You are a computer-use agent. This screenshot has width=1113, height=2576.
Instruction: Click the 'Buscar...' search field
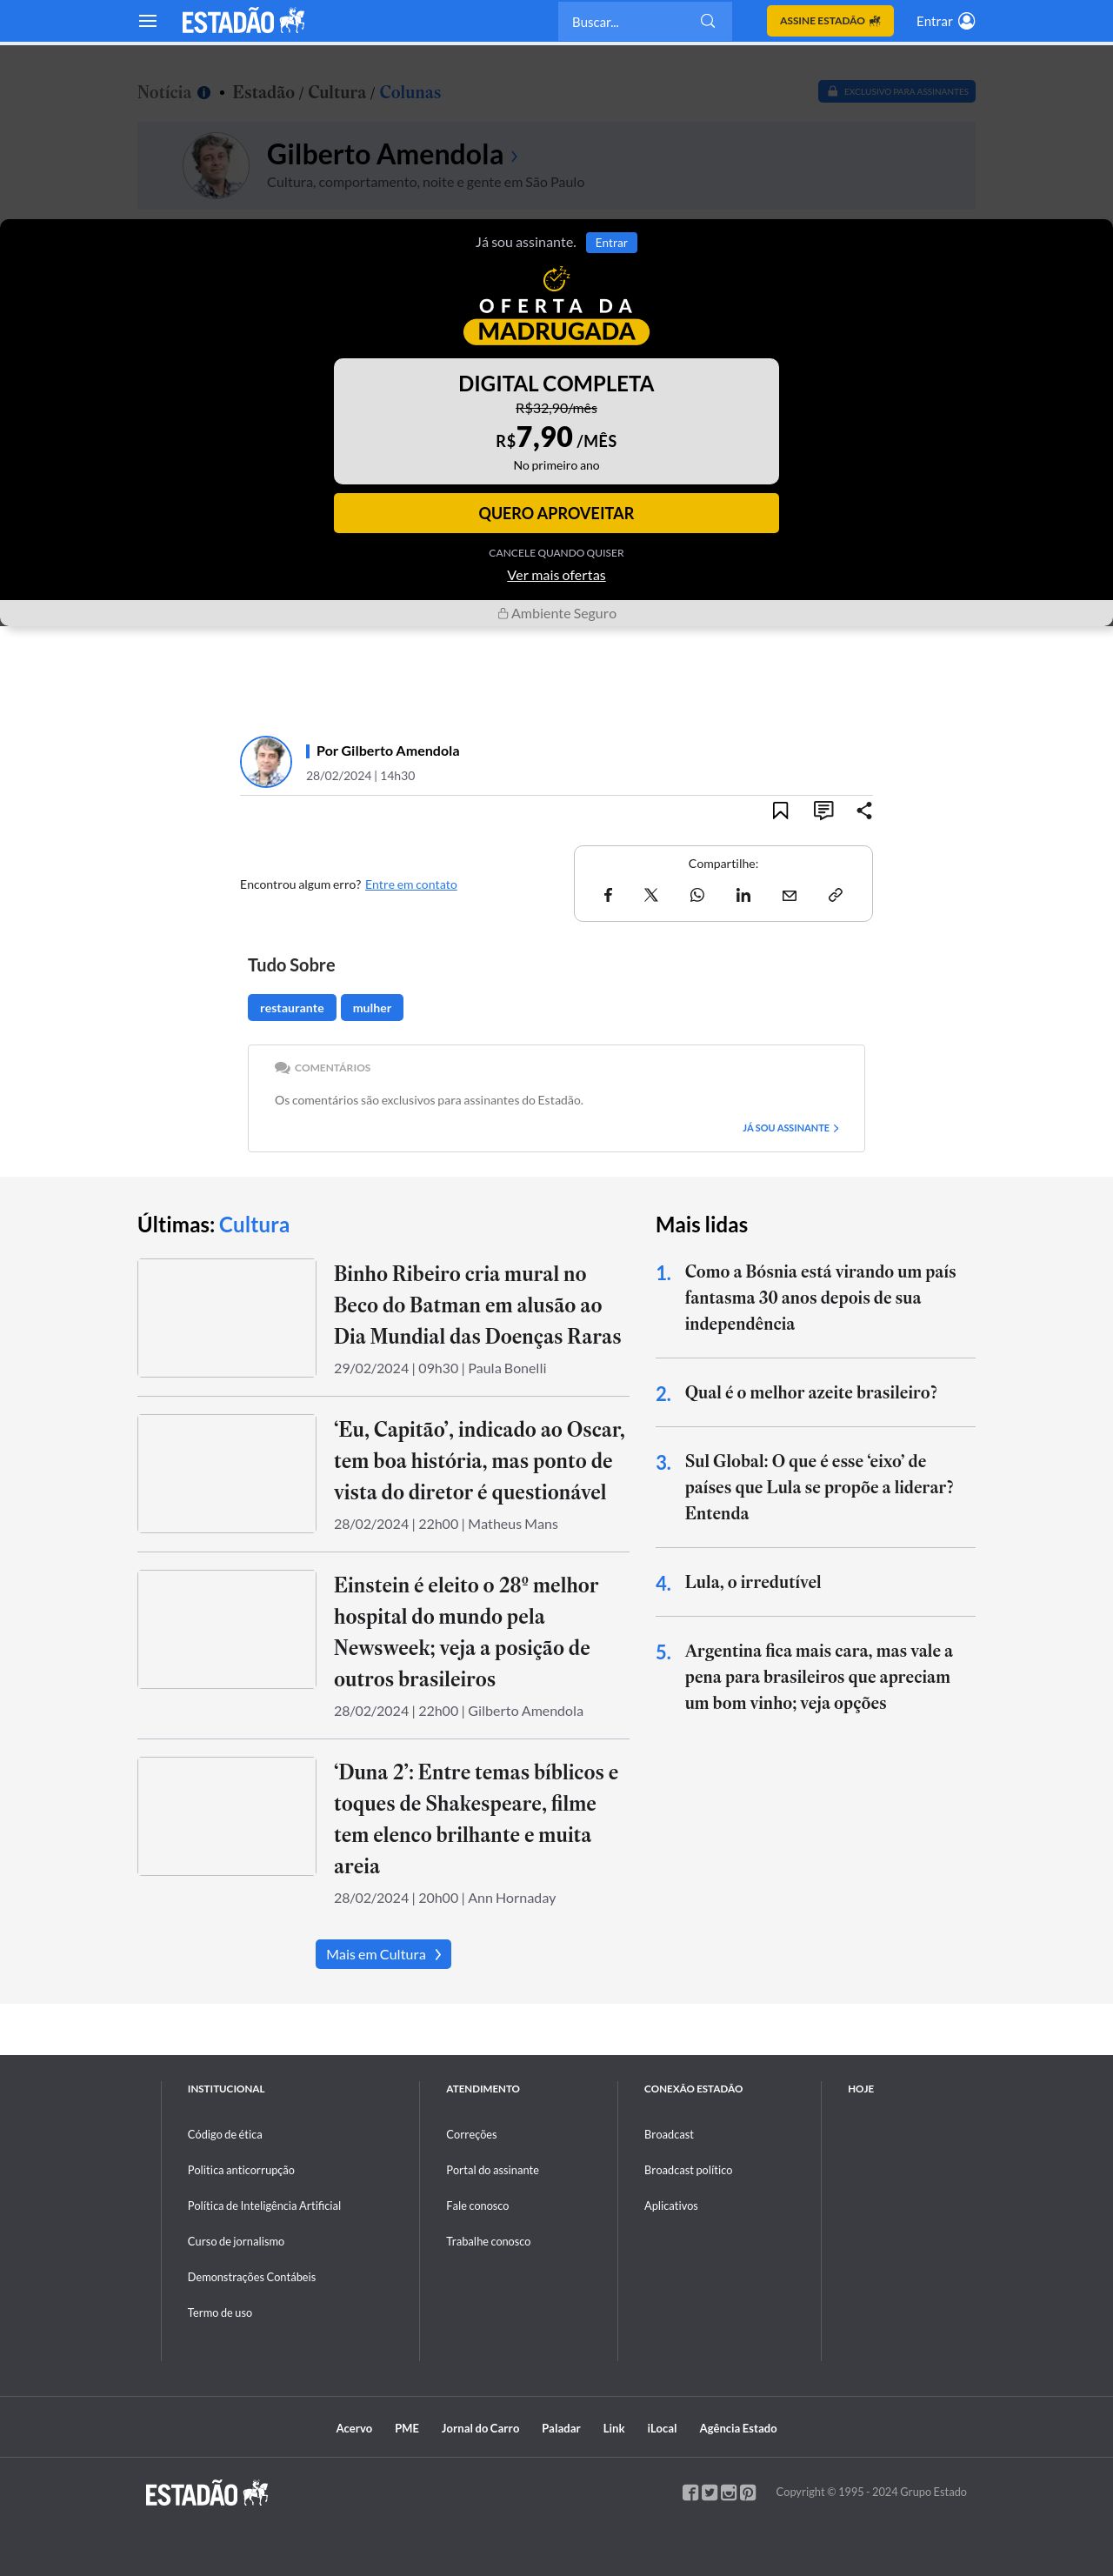630,21
